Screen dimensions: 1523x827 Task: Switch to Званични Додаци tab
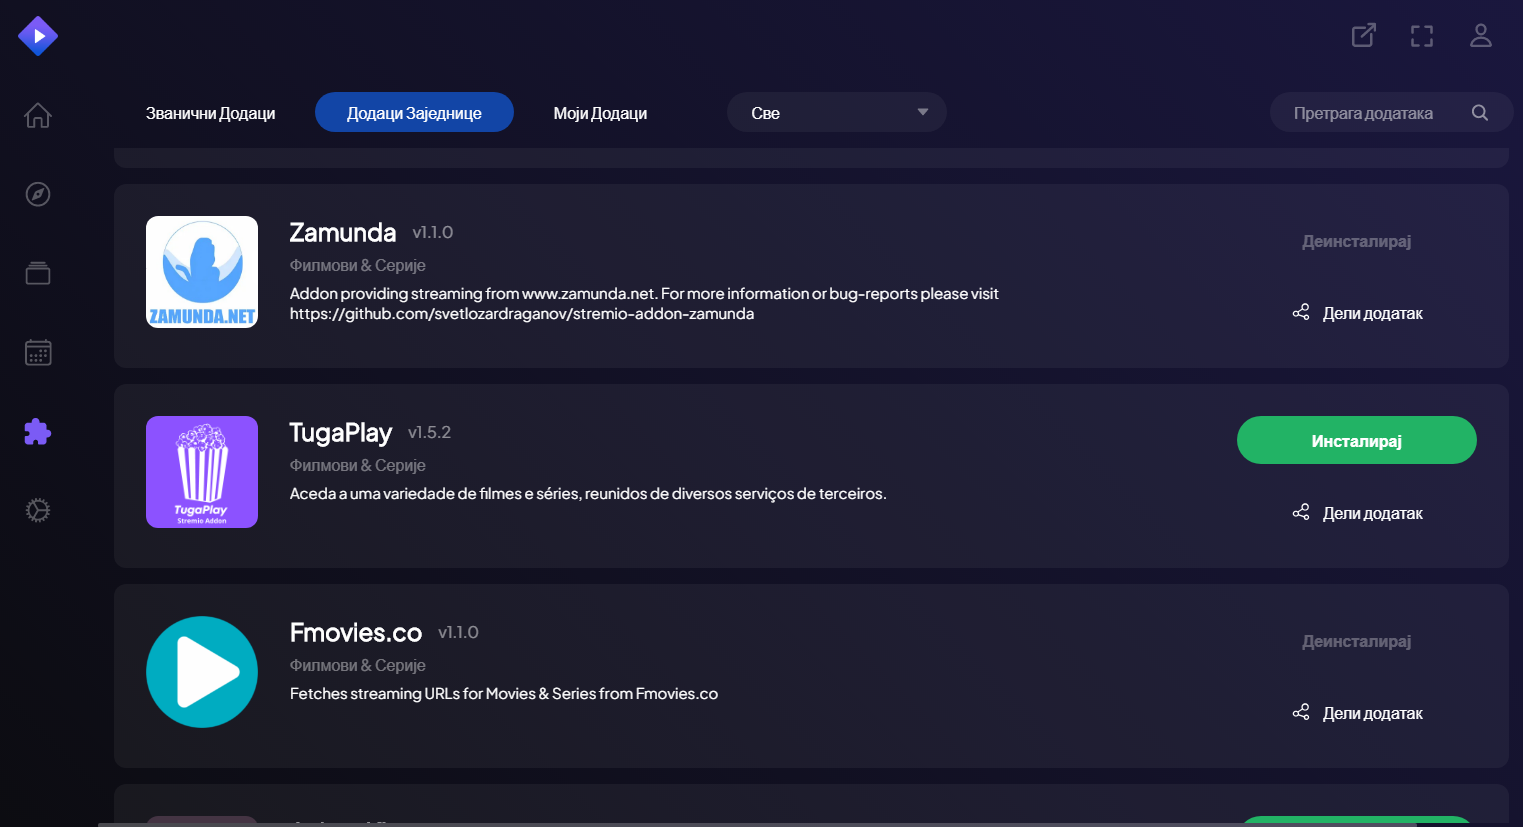(210, 113)
